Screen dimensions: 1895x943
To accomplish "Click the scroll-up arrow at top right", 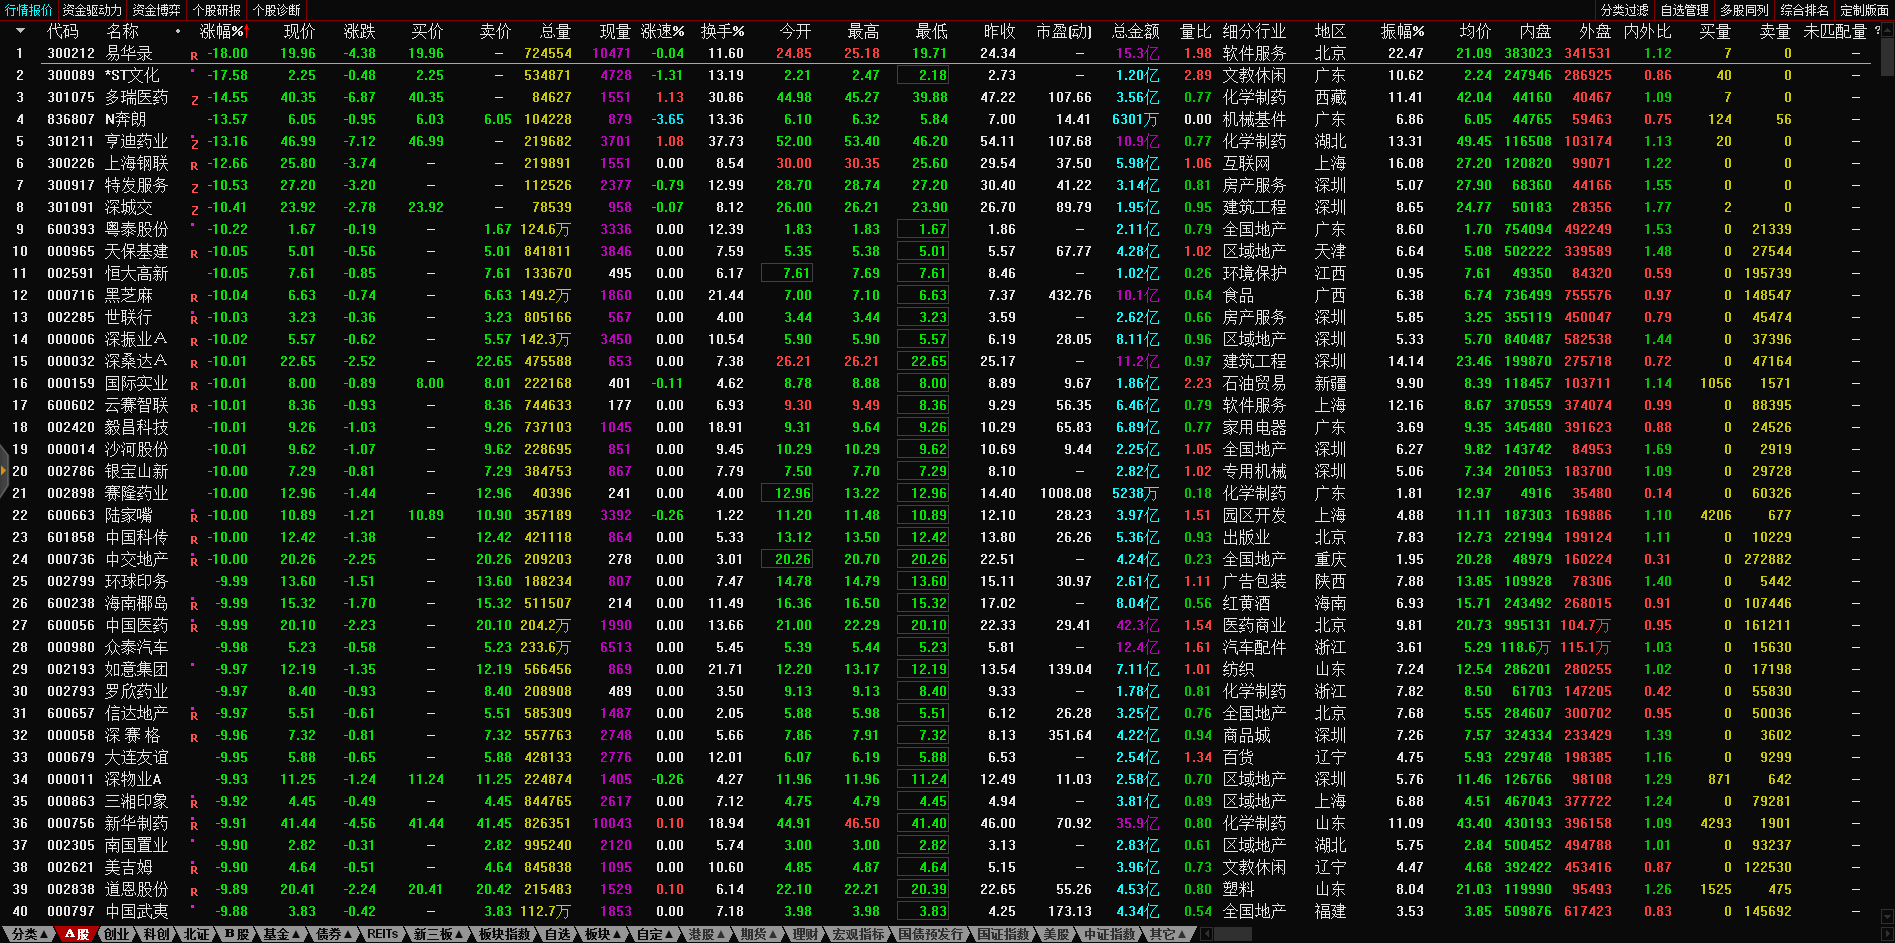I will tap(1887, 30).
